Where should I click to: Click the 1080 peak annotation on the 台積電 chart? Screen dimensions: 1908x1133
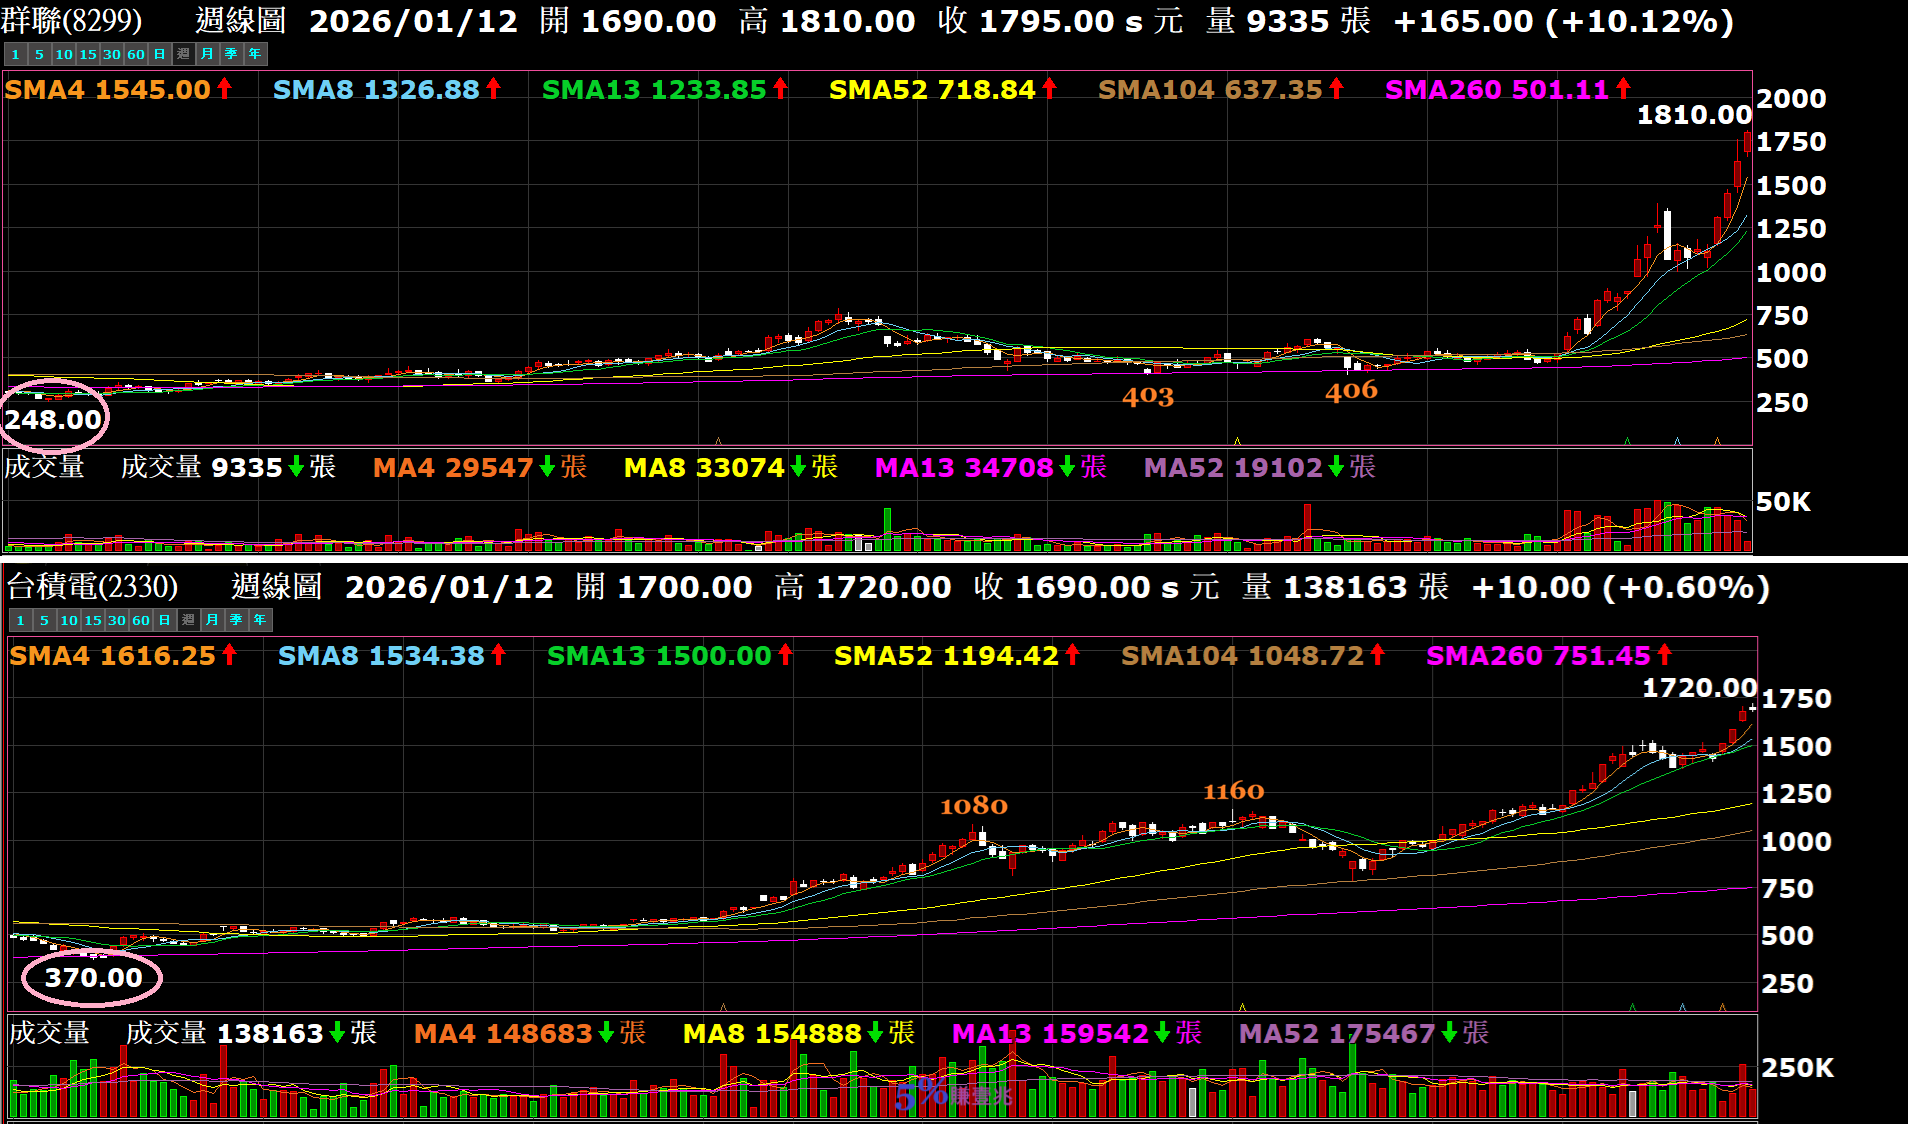coord(973,806)
